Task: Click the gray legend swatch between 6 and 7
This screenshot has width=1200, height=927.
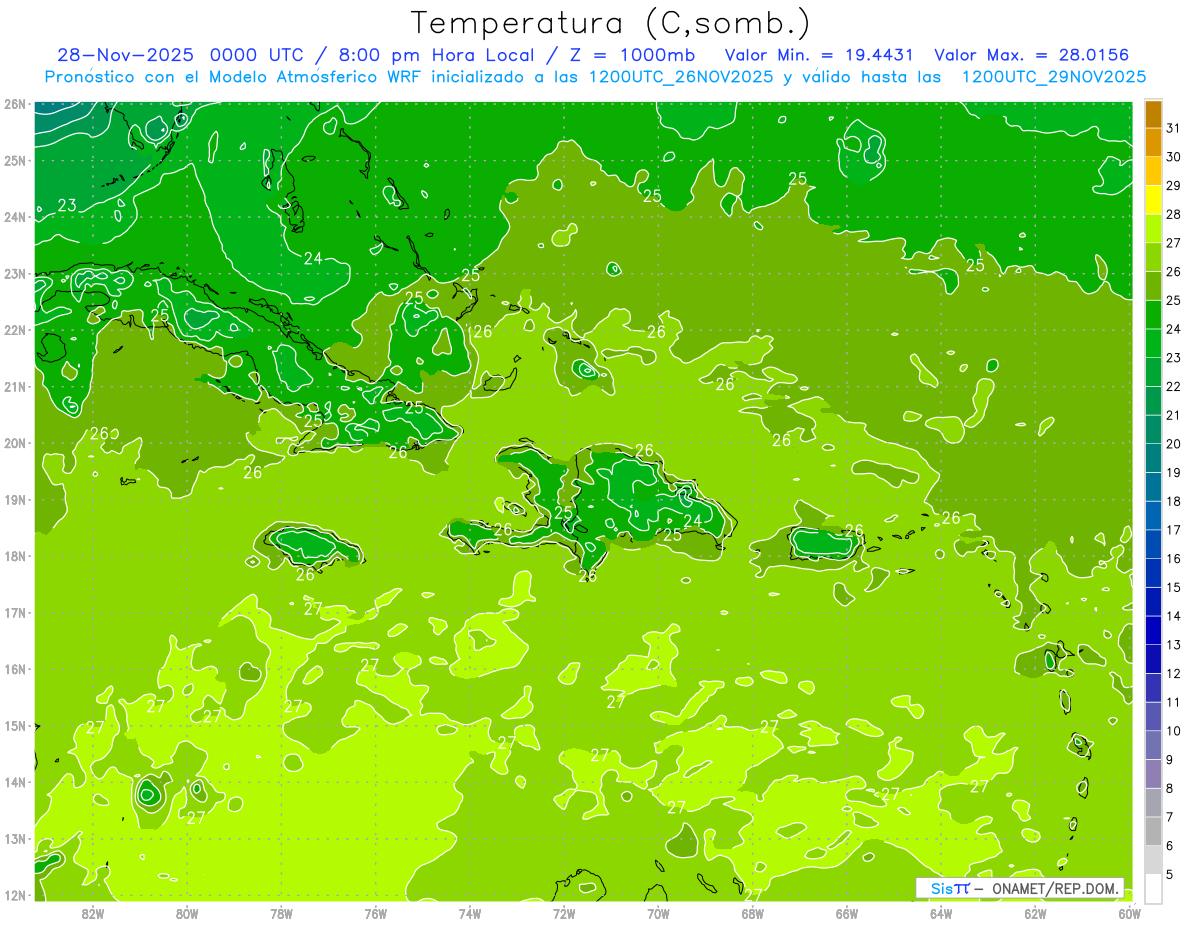Action: point(1154,832)
